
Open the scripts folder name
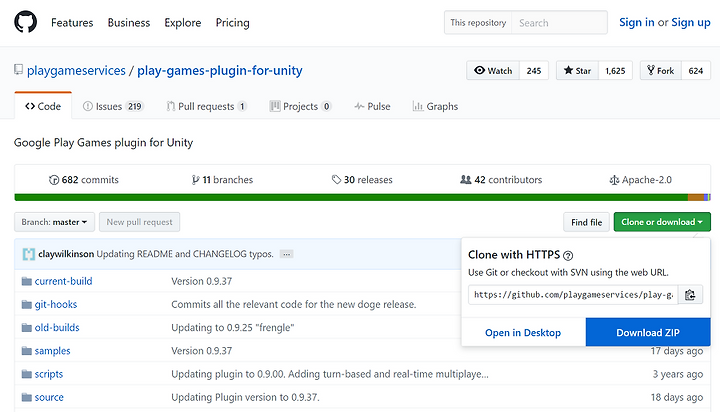point(49,374)
